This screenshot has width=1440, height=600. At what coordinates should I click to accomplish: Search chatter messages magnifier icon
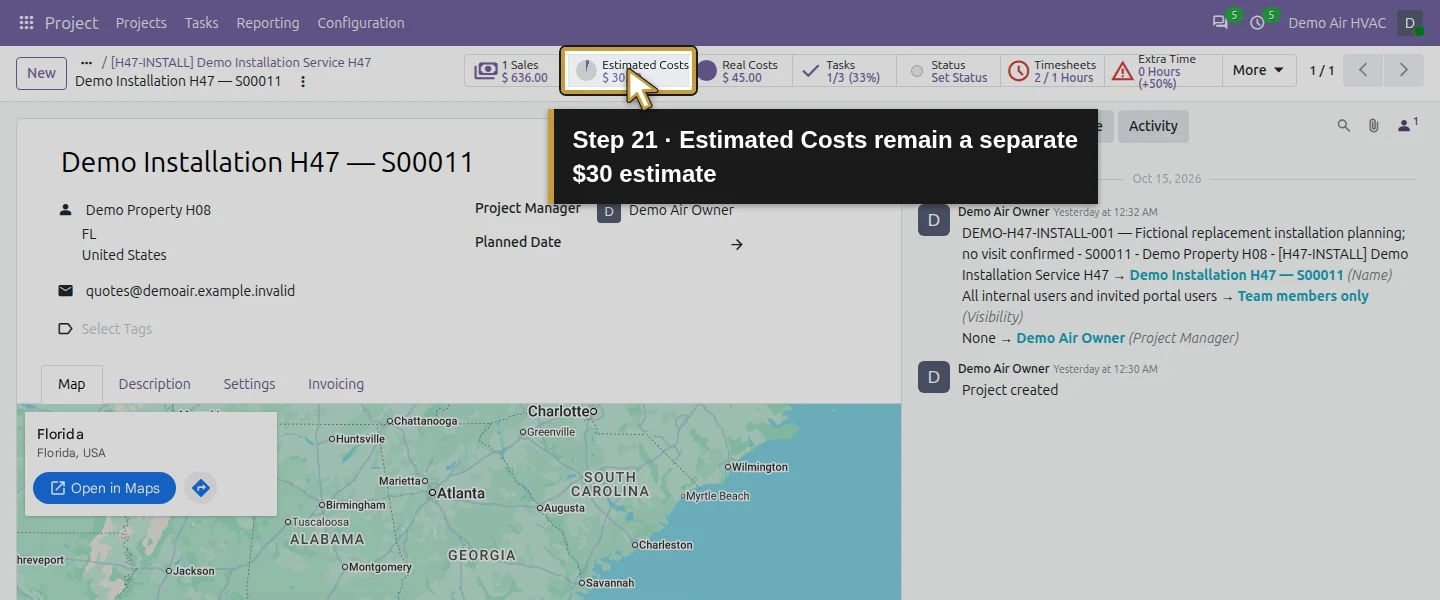pos(1344,126)
